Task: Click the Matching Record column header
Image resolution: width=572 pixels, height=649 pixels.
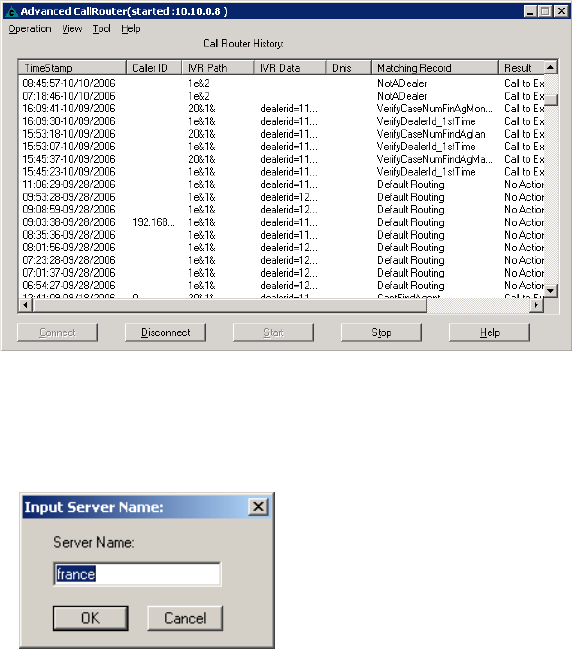Action: 435,67
